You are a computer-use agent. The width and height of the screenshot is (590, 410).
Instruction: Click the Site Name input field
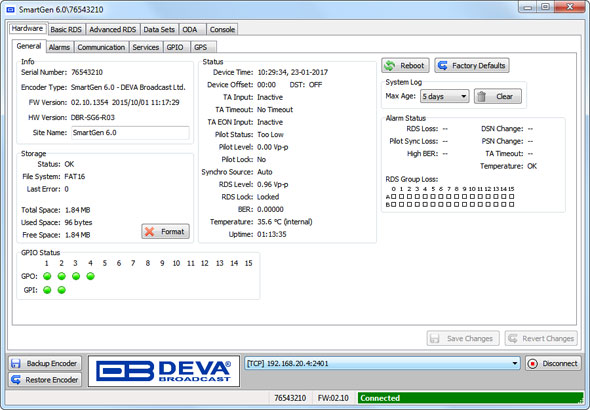tap(130, 132)
